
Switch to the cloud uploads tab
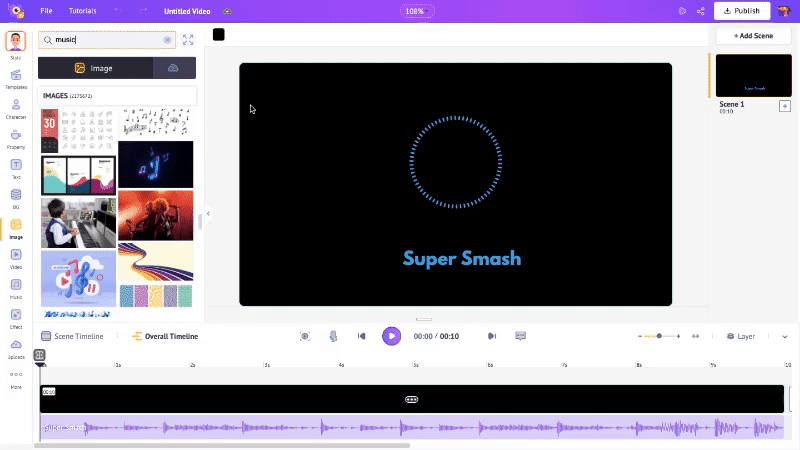(x=174, y=68)
